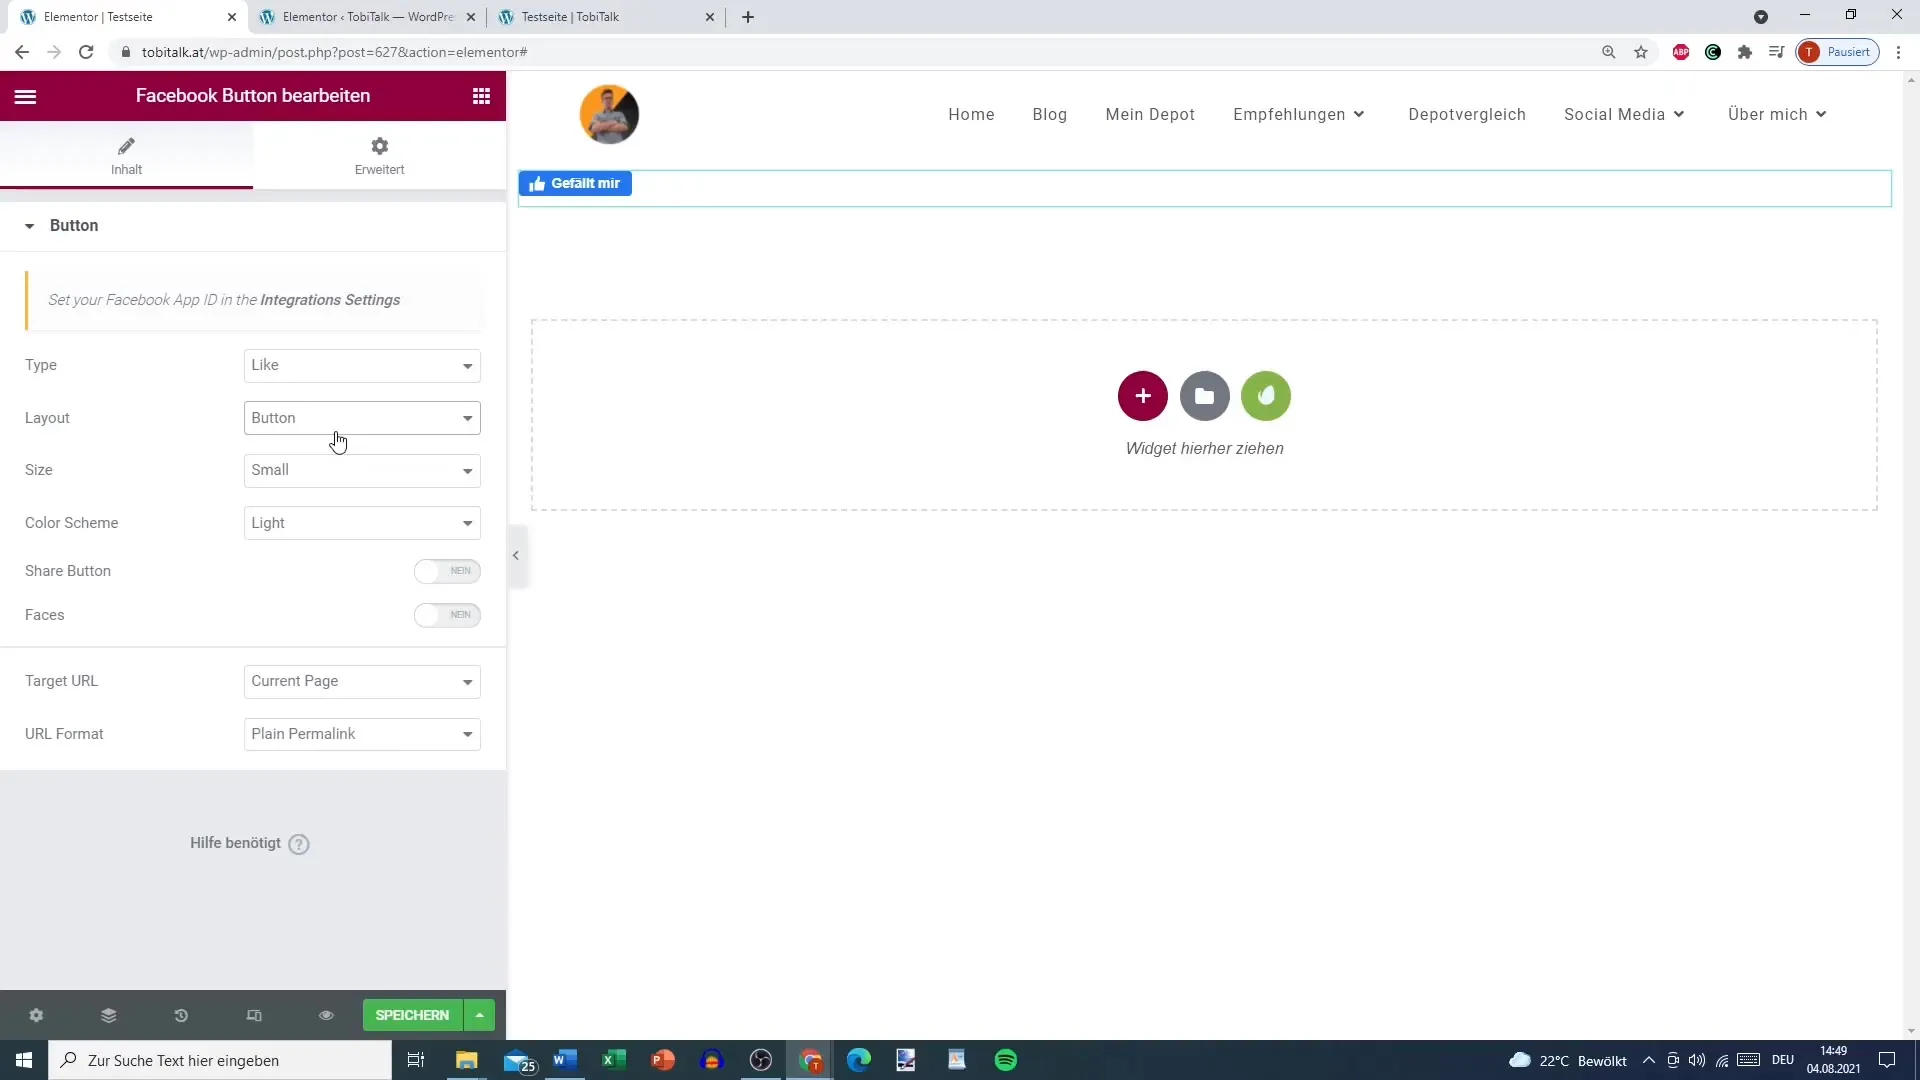Expand the Über mich menu

coord(1777,114)
